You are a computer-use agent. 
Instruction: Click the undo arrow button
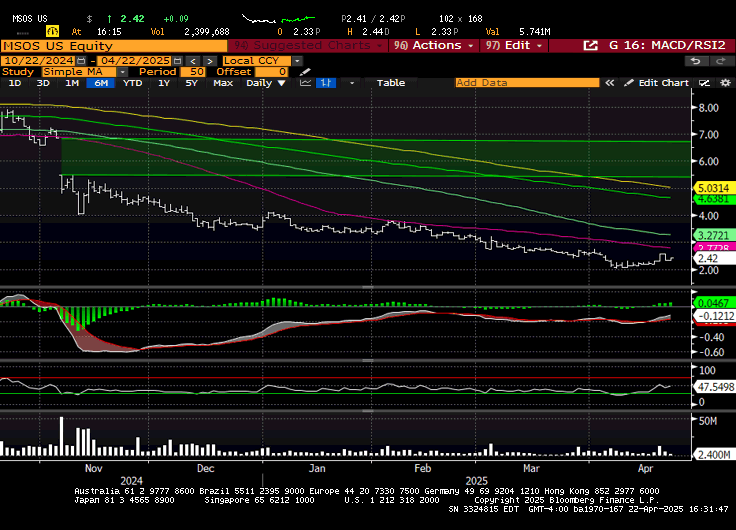point(696,61)
